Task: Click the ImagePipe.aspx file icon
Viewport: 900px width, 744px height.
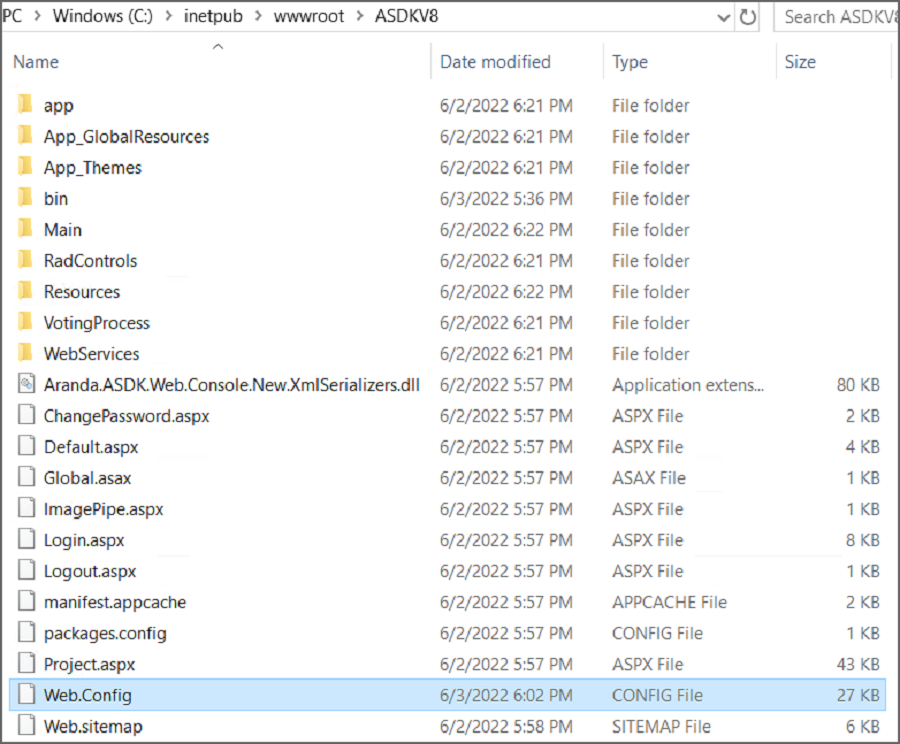Action: [x=26, y=507]
